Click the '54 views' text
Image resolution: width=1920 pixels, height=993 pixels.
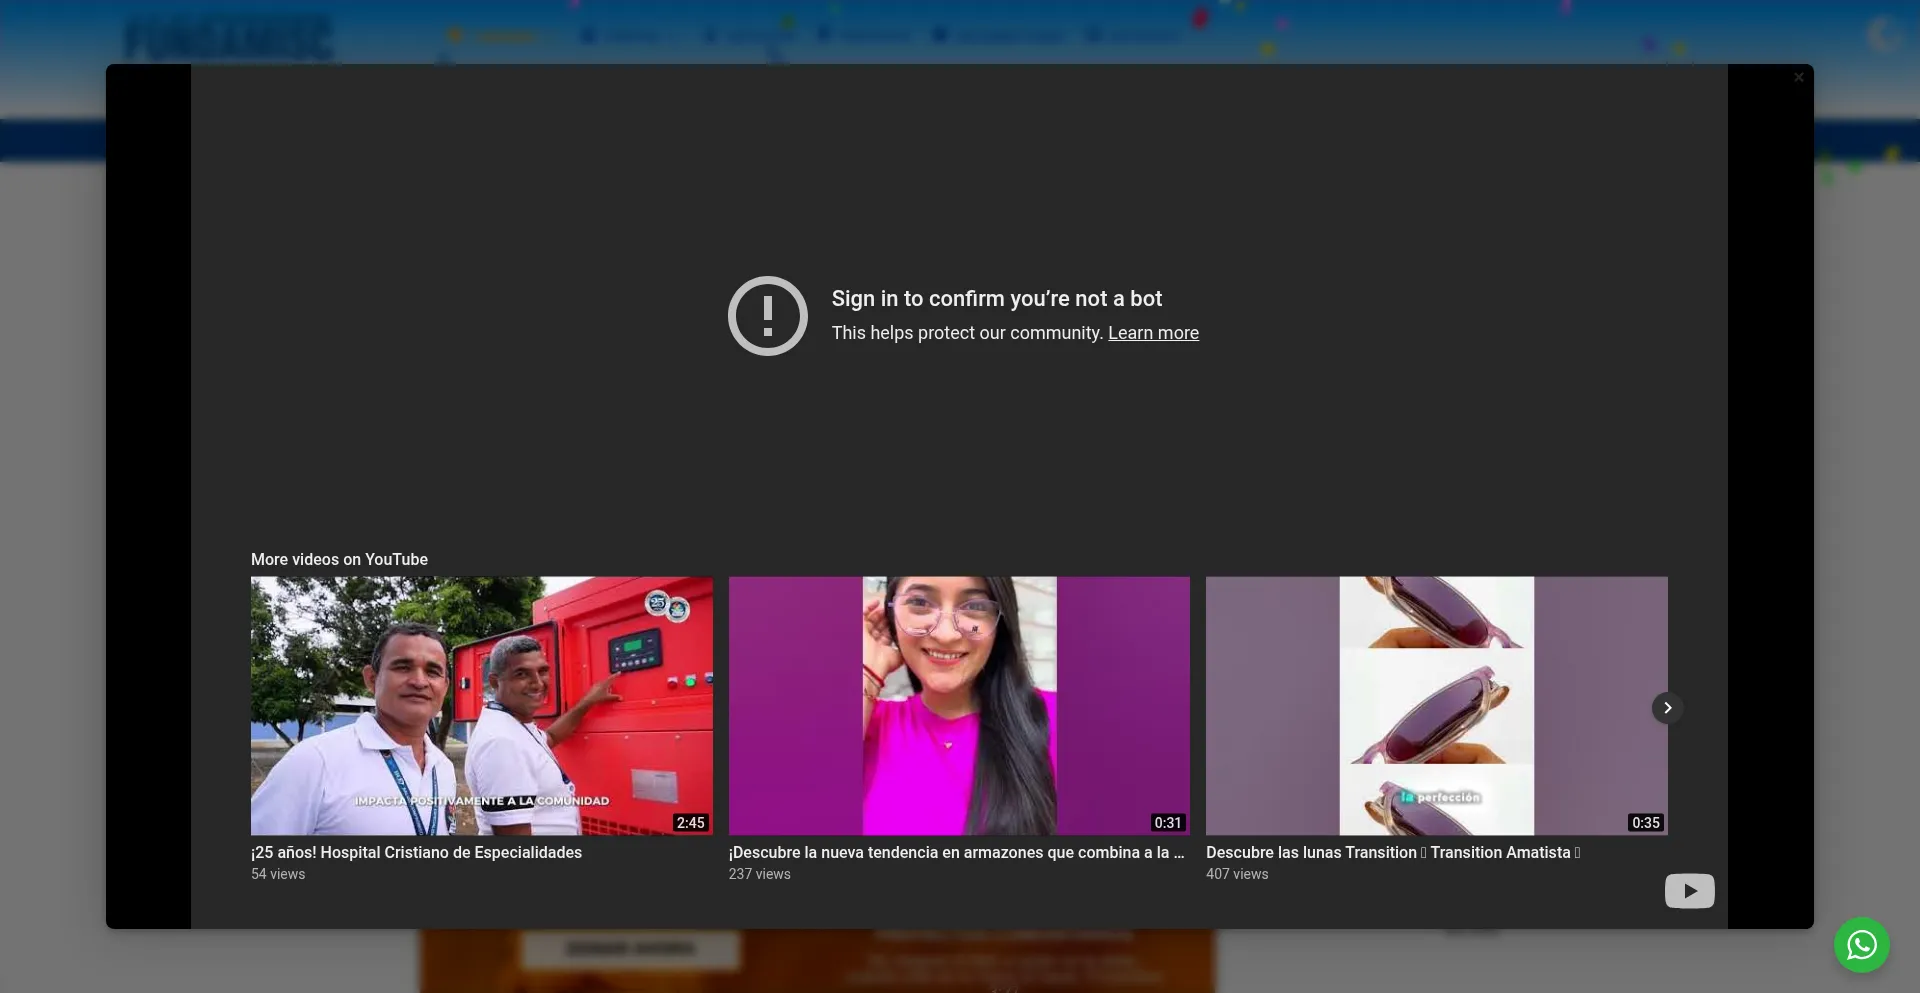pyautogui.click(x=278, y=874)
